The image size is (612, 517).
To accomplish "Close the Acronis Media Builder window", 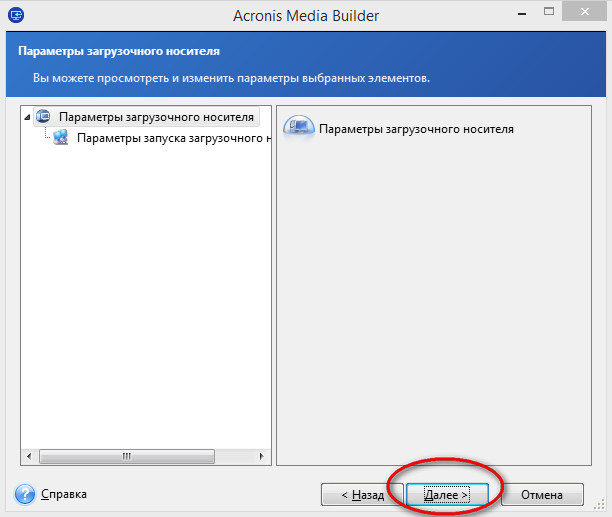I will (584, 12).
